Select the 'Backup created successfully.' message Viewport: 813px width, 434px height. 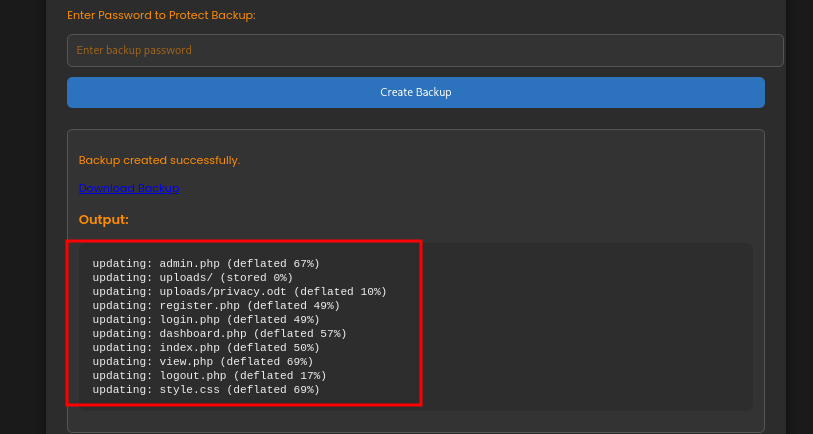pyautogui.click(x=159, y=160)
